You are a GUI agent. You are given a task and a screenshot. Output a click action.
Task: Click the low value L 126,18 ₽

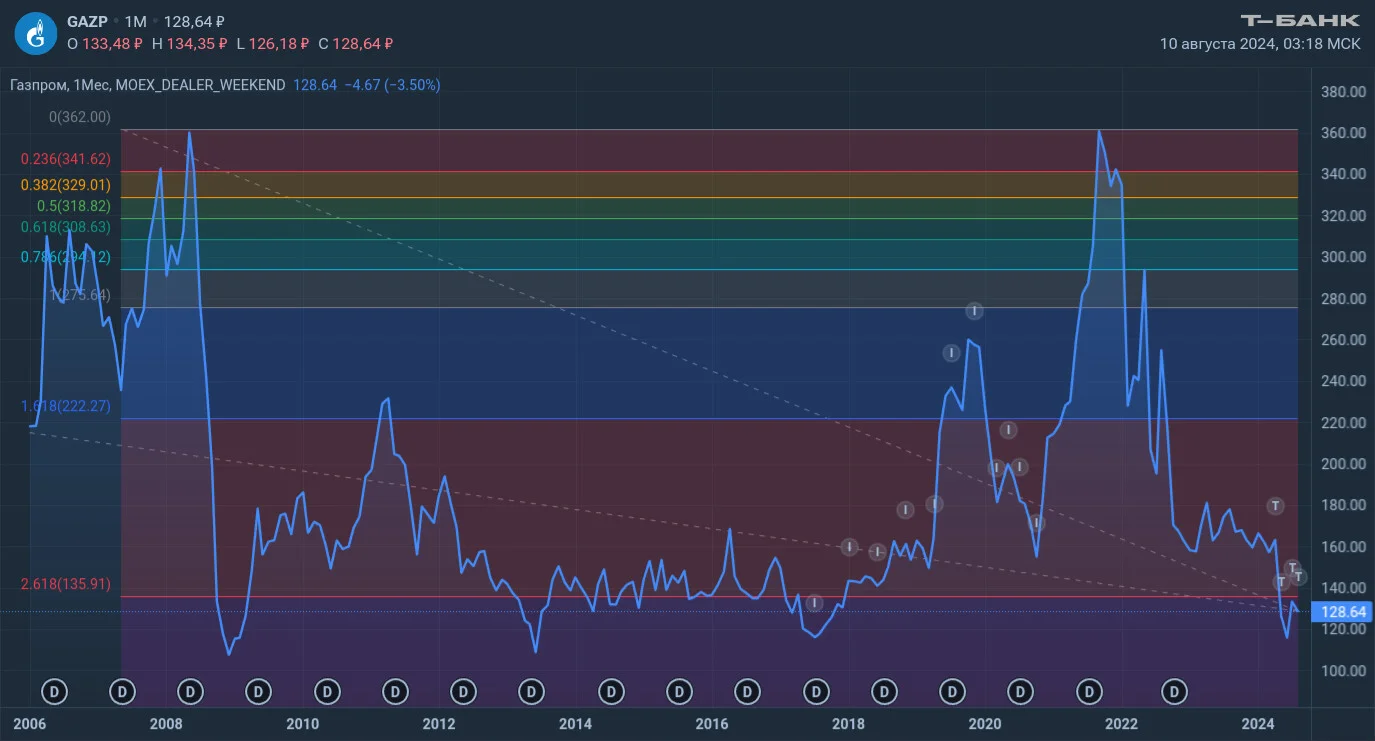pyautogui.click(x=272, y=43)
